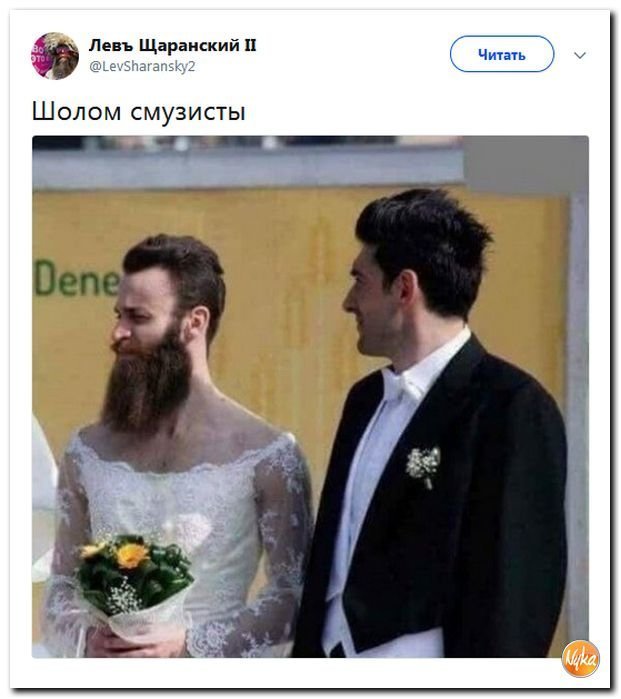This screenshot has width=621, height=699.
Task: Click the Nyka logo watermark
Action: (580, 658)
